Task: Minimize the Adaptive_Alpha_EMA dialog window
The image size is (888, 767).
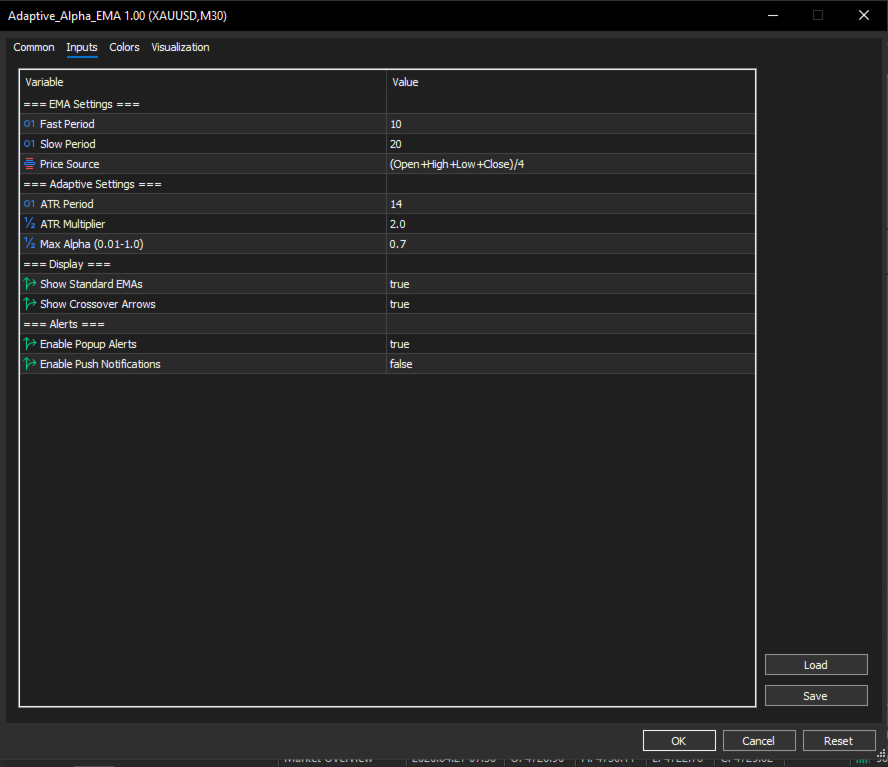Action: coord(773,15)
